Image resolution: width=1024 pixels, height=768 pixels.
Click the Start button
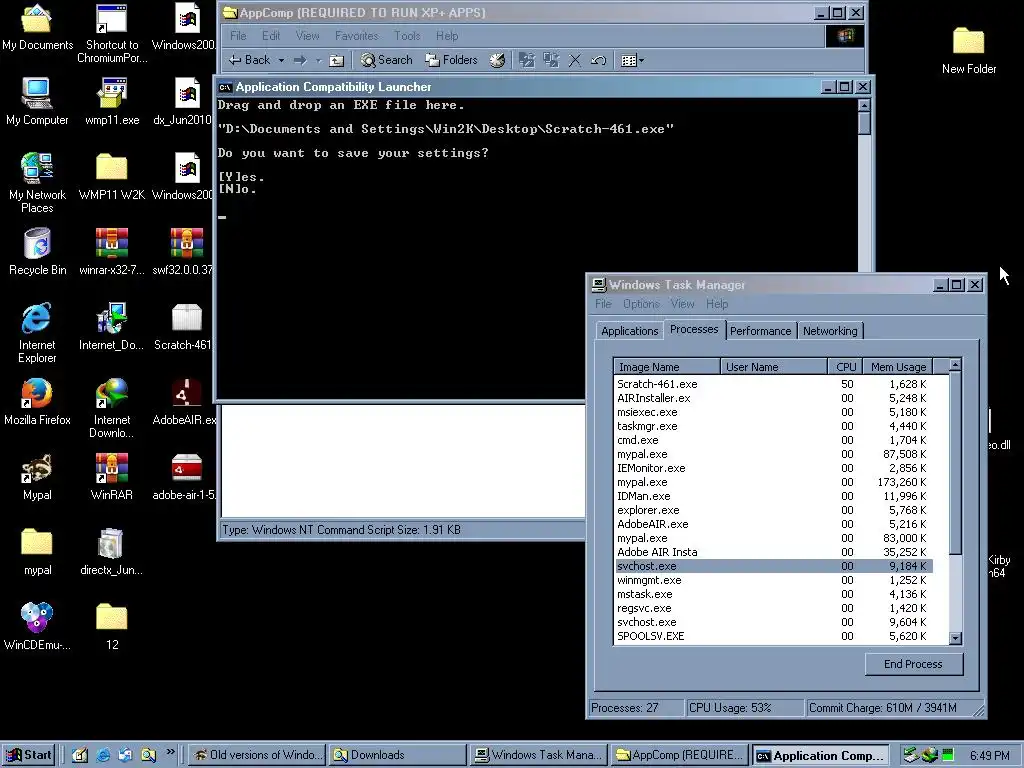29,755
